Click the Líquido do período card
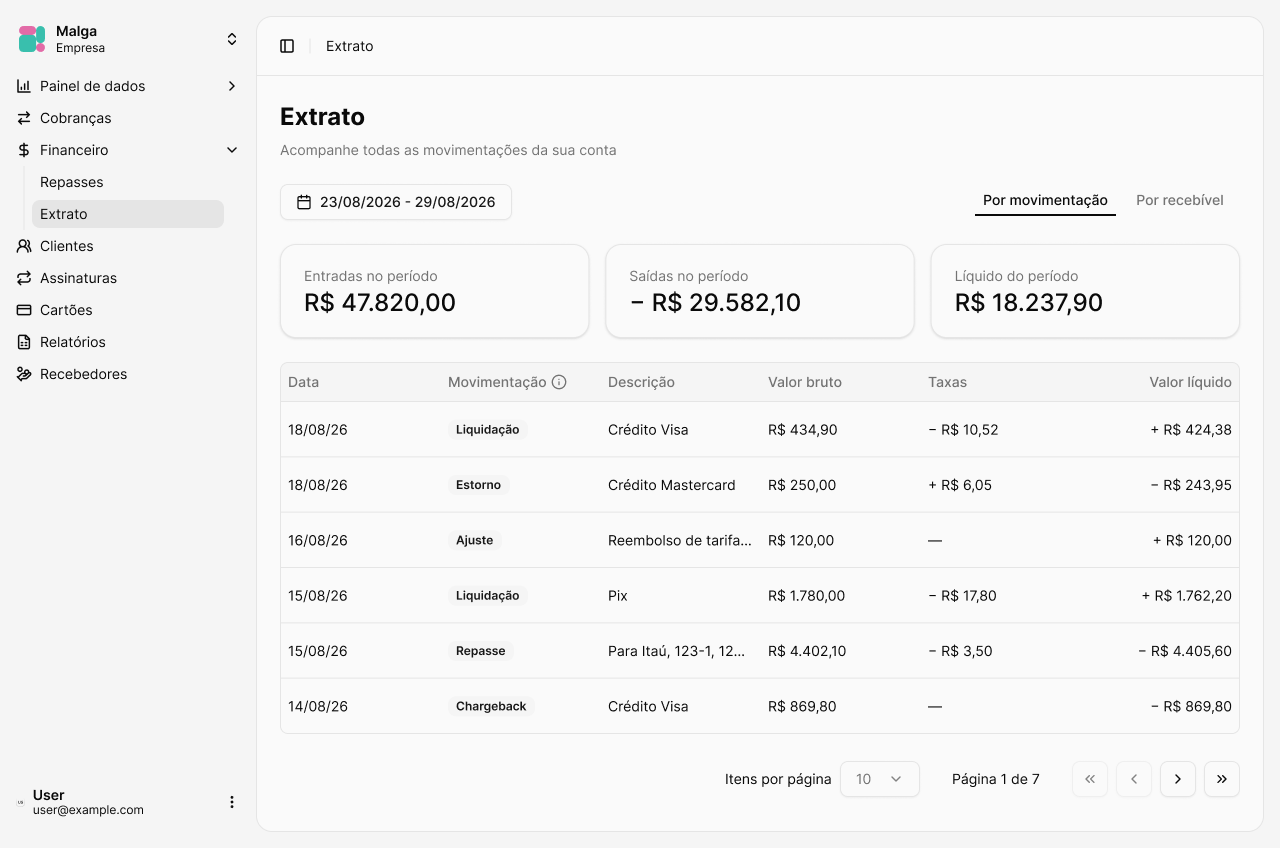This screenshot has width=1280, height=848. pyautogui.click(x=1085, y=291)
